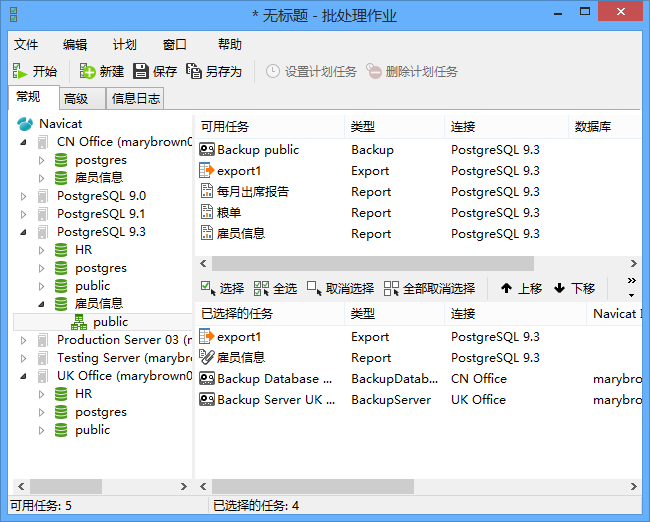
Task: Click the Delete Schedule (删除计划任务) icon
Action: coord(374,71)
